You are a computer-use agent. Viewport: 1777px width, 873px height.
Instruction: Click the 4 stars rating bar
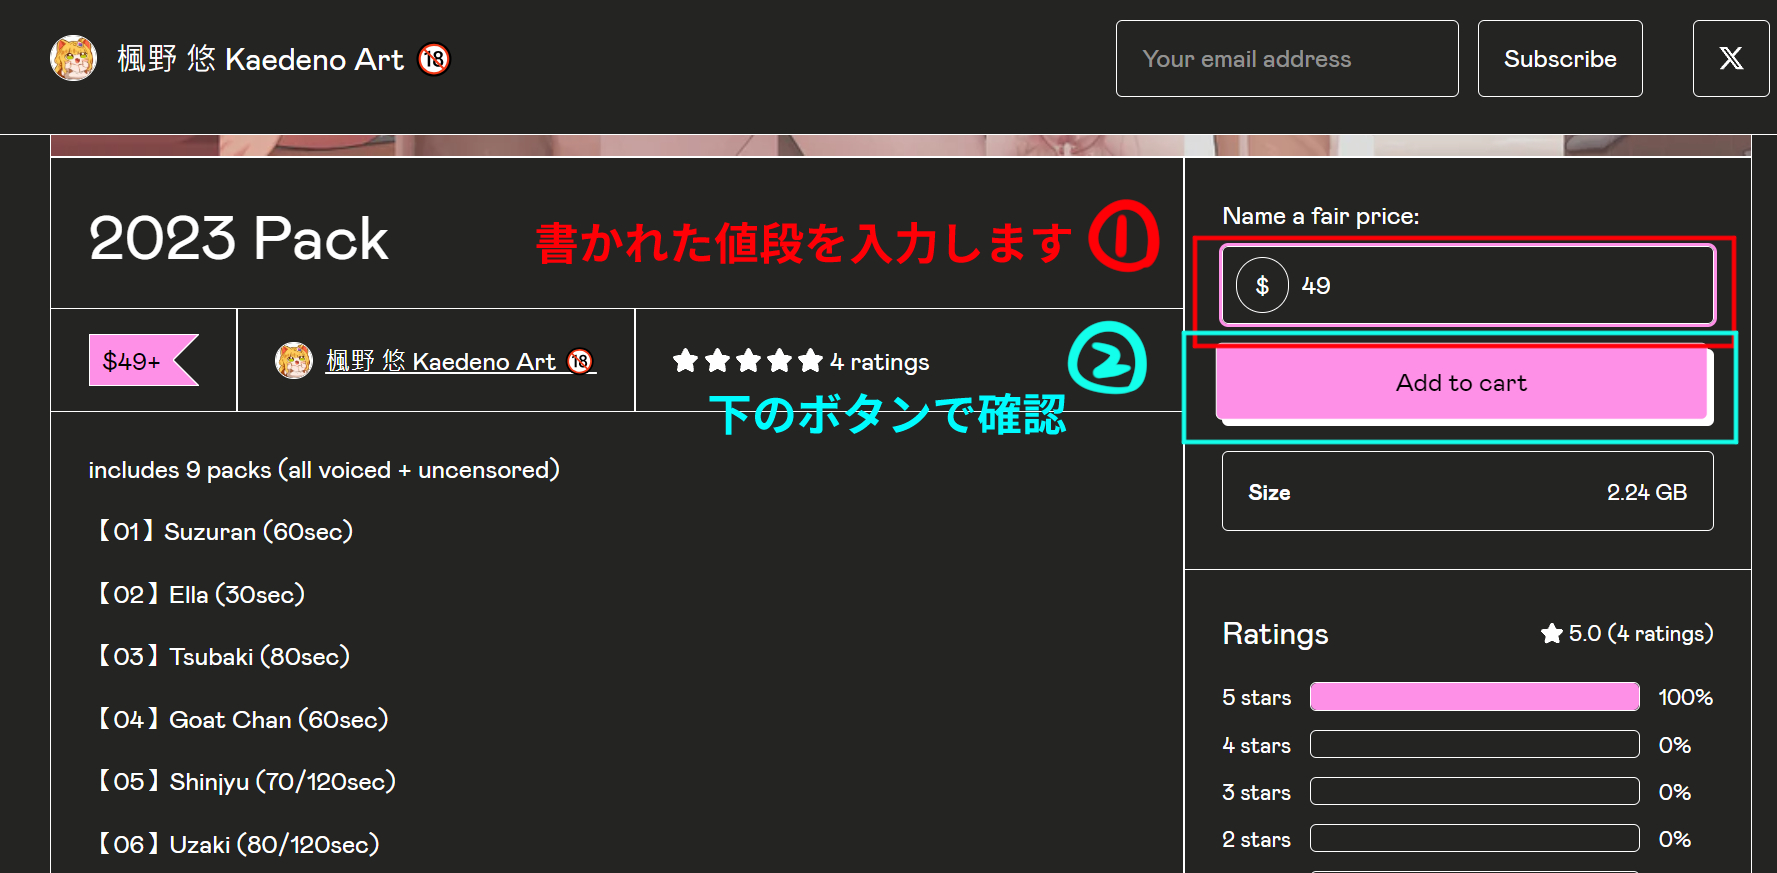1474,744
